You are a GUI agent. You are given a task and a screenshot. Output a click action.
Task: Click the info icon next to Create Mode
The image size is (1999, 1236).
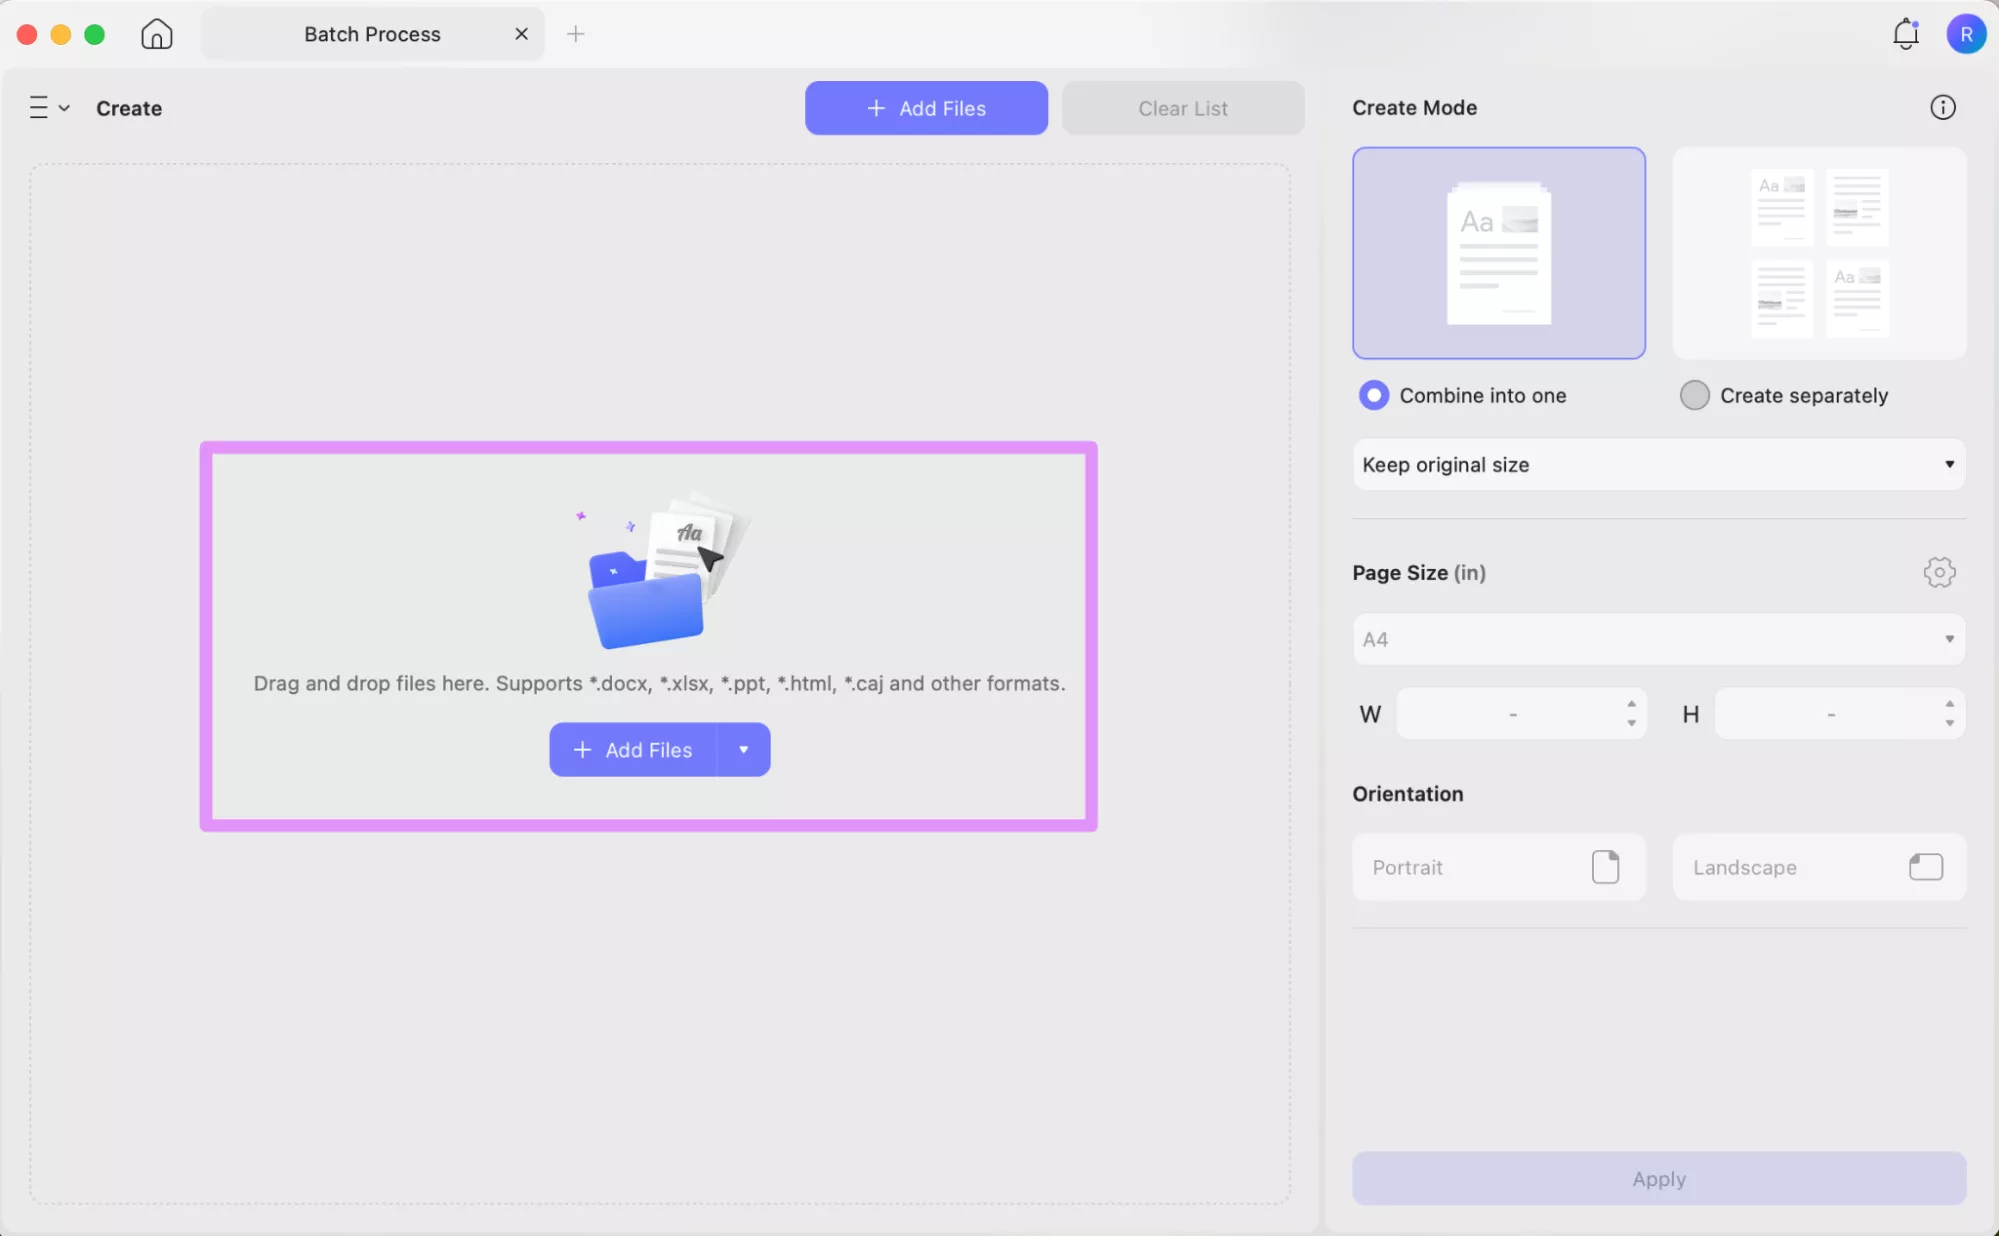click(1941, 107)
